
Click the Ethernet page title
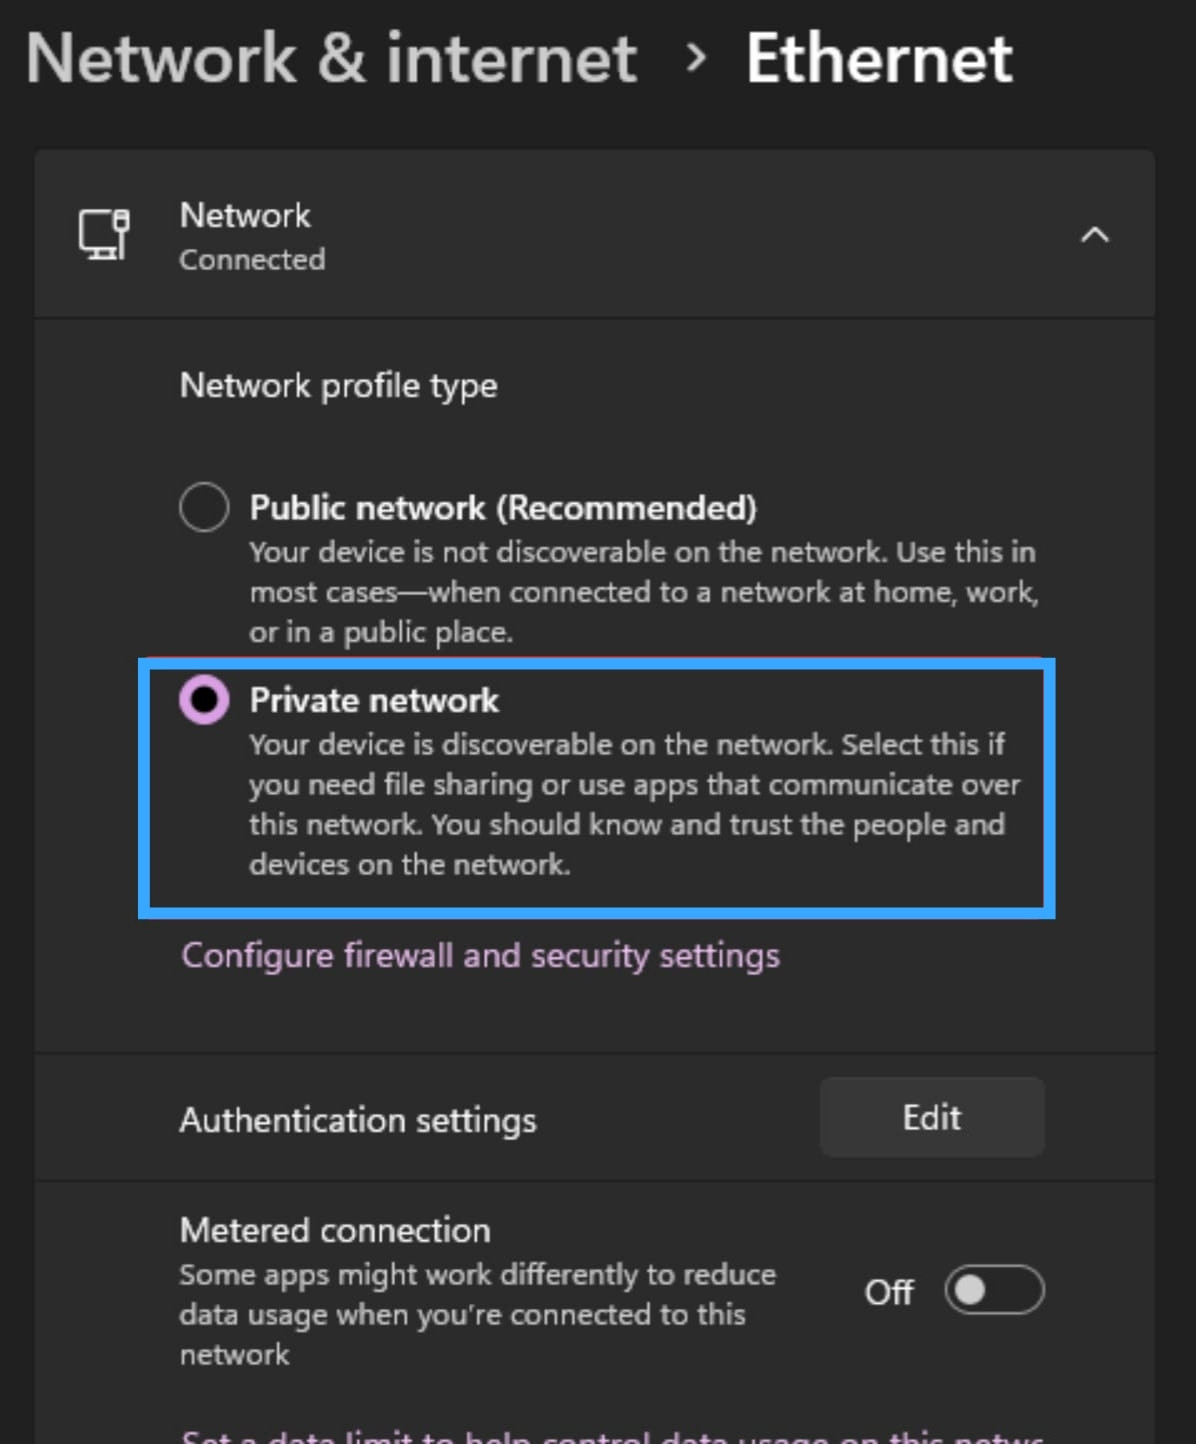tap(879, 58)
